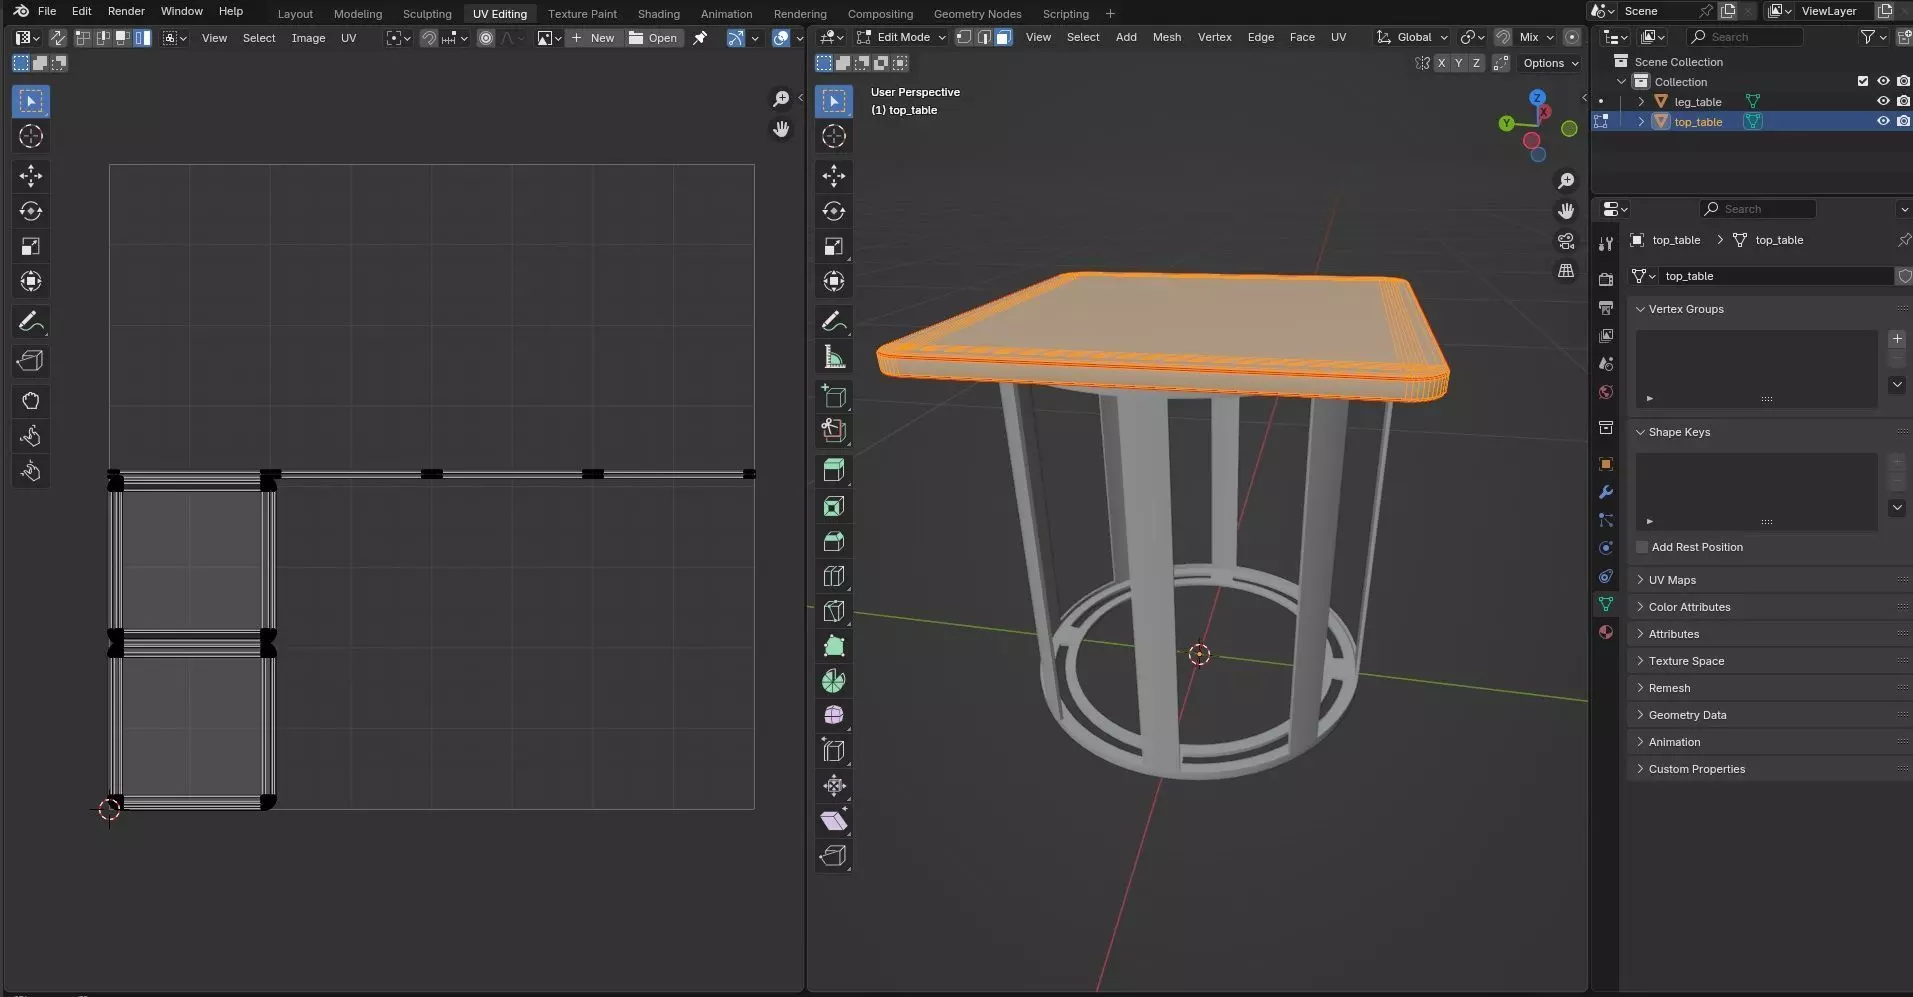Select the 3D viewport Measure tool
1913x997 pixels.
click(834, 357)
